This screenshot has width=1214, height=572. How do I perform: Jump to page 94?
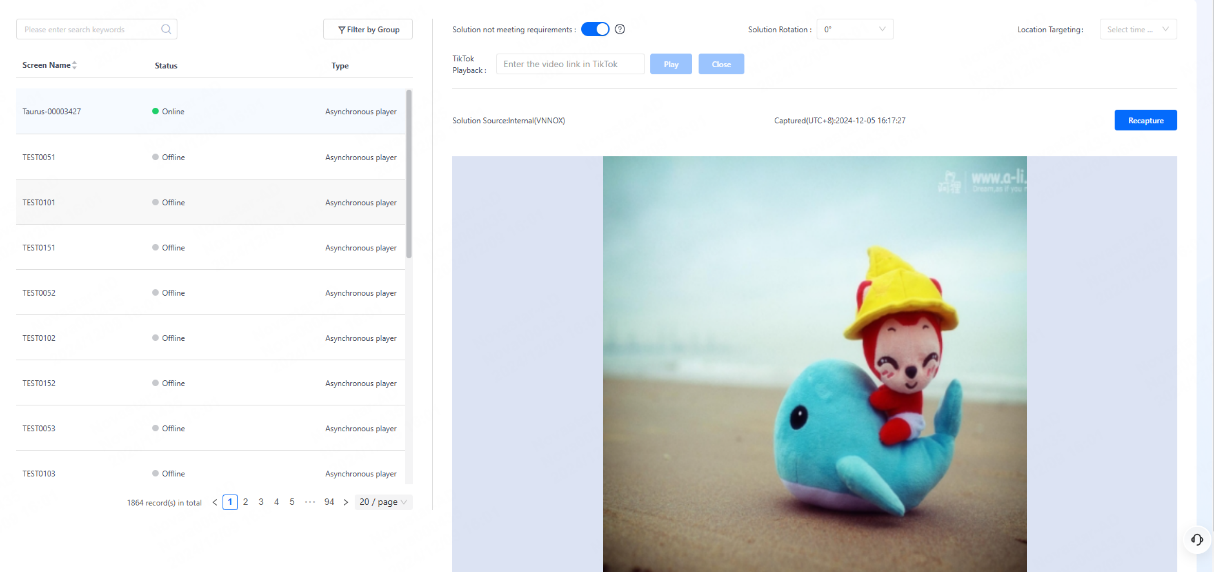329,502
